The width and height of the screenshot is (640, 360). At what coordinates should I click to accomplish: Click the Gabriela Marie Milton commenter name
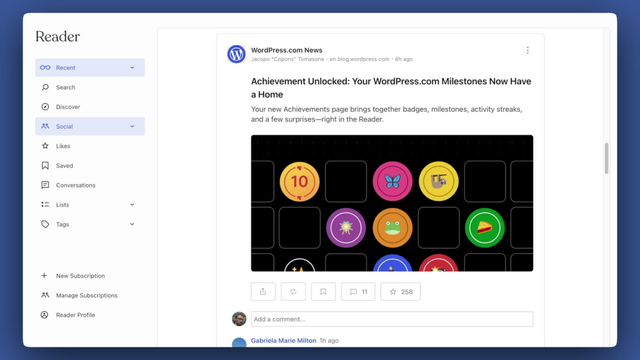click(283, 340)
